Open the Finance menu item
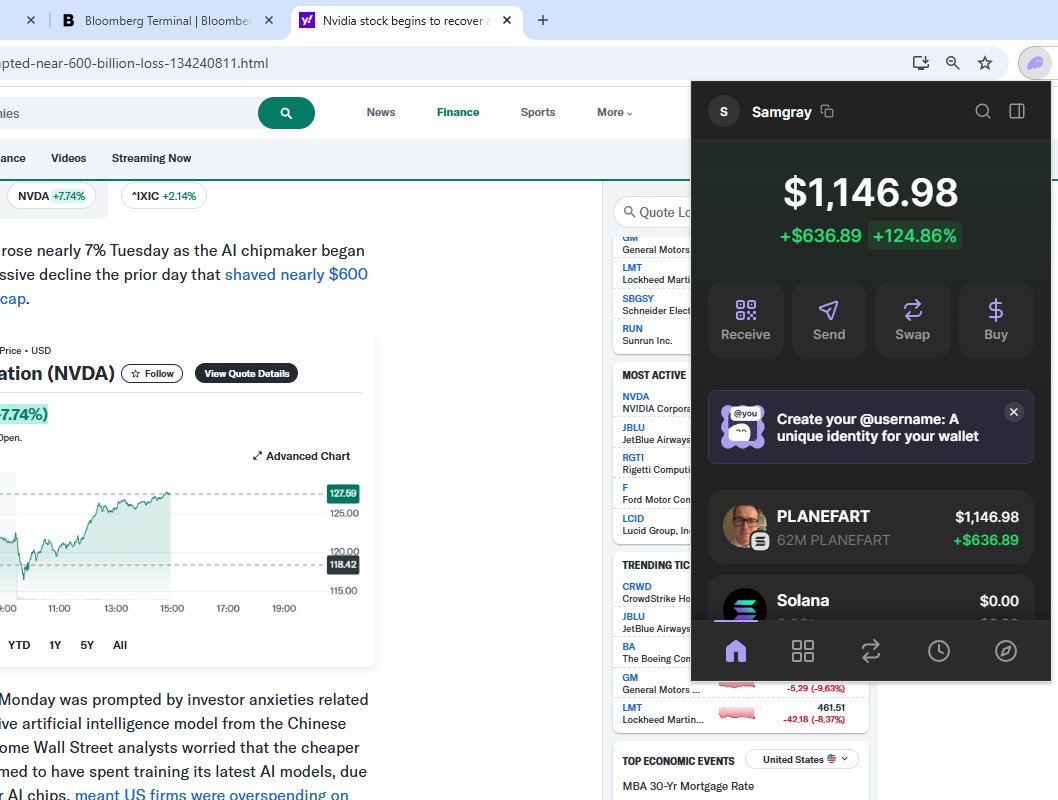Screen dimensions: 1058x800 coord(457,112)
